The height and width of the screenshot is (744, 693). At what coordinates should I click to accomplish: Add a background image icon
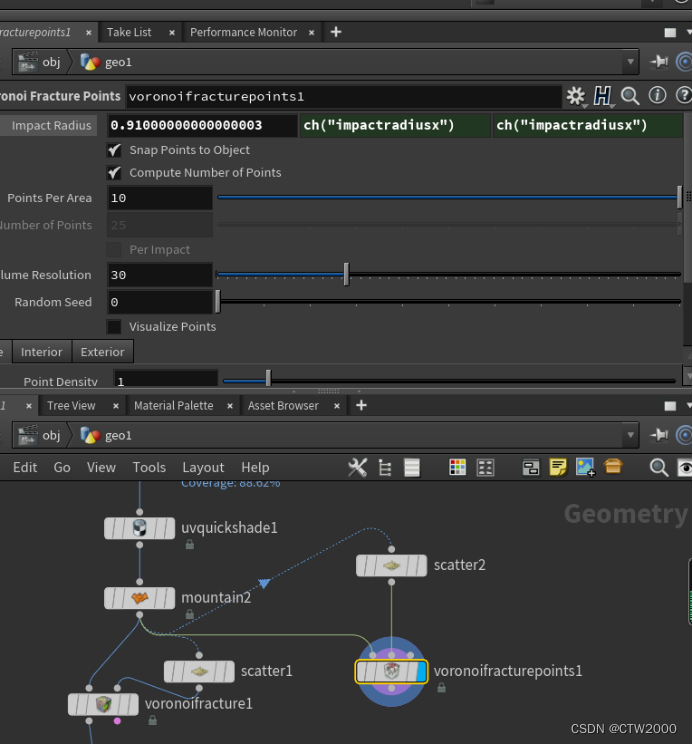585,467
